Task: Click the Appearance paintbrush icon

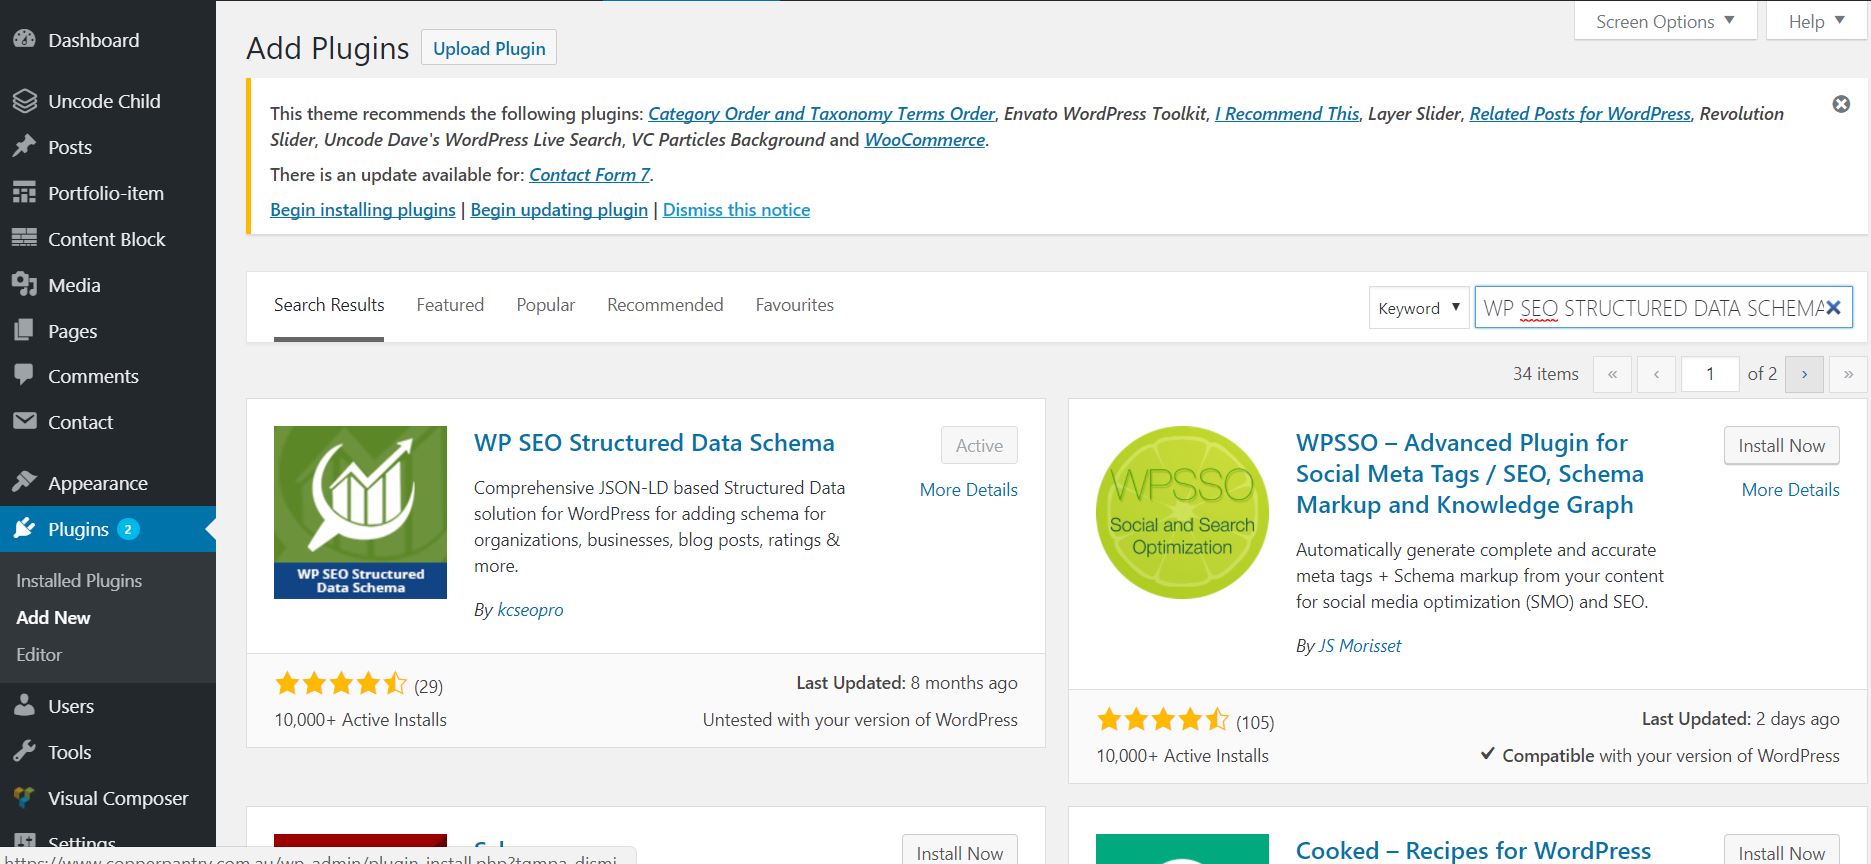Action: (x=24, y=483)
